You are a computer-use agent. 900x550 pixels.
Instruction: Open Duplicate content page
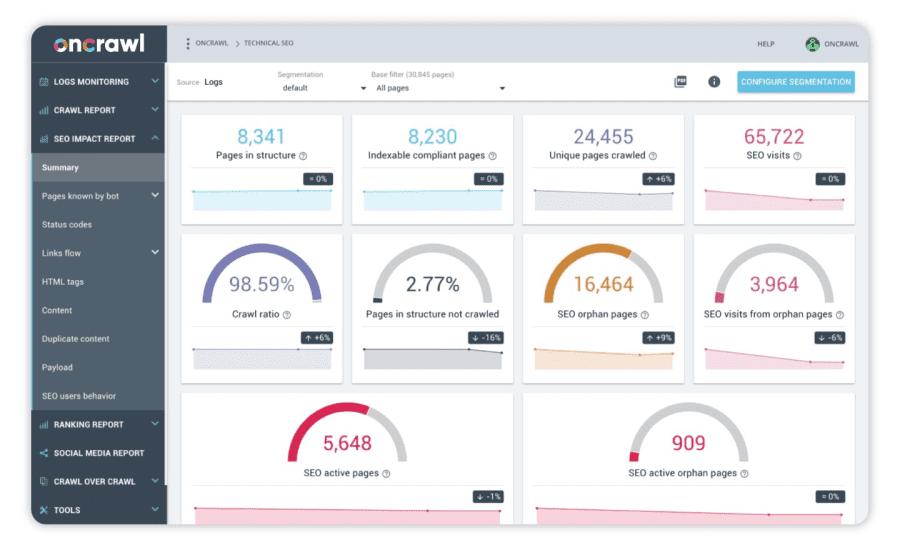(75, 339)
